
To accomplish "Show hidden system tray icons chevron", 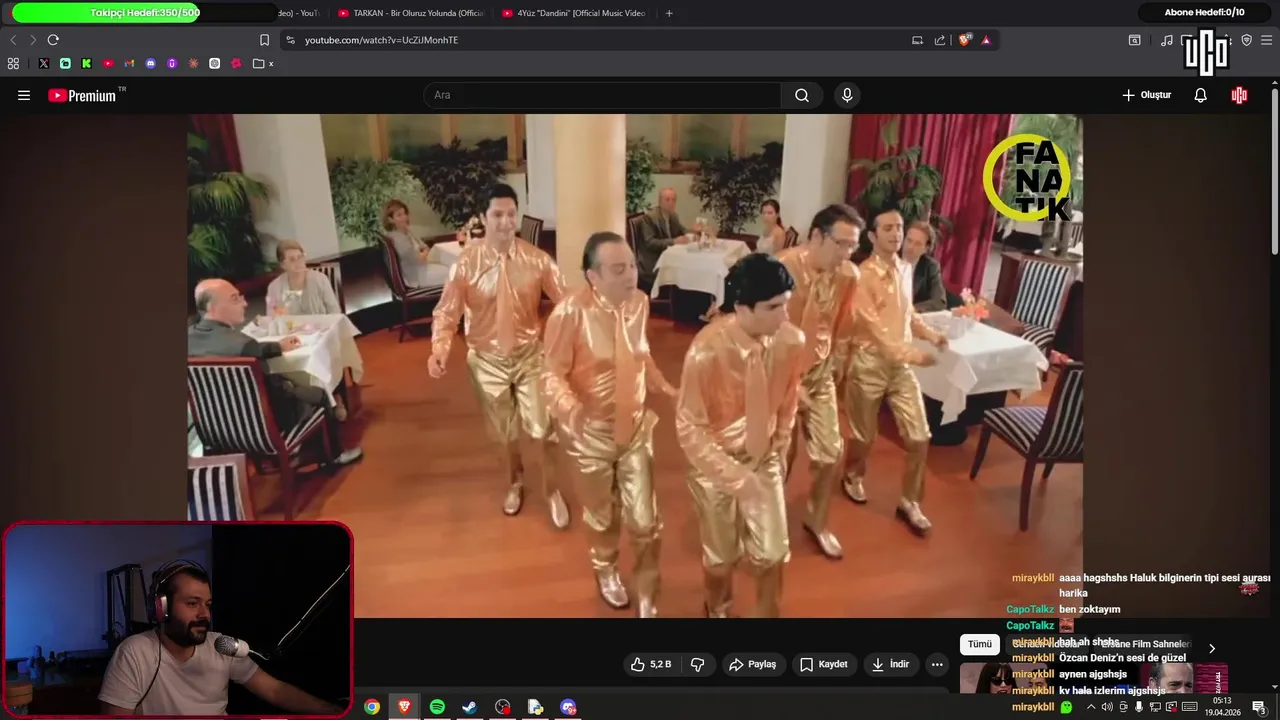I will [1091, 707].
